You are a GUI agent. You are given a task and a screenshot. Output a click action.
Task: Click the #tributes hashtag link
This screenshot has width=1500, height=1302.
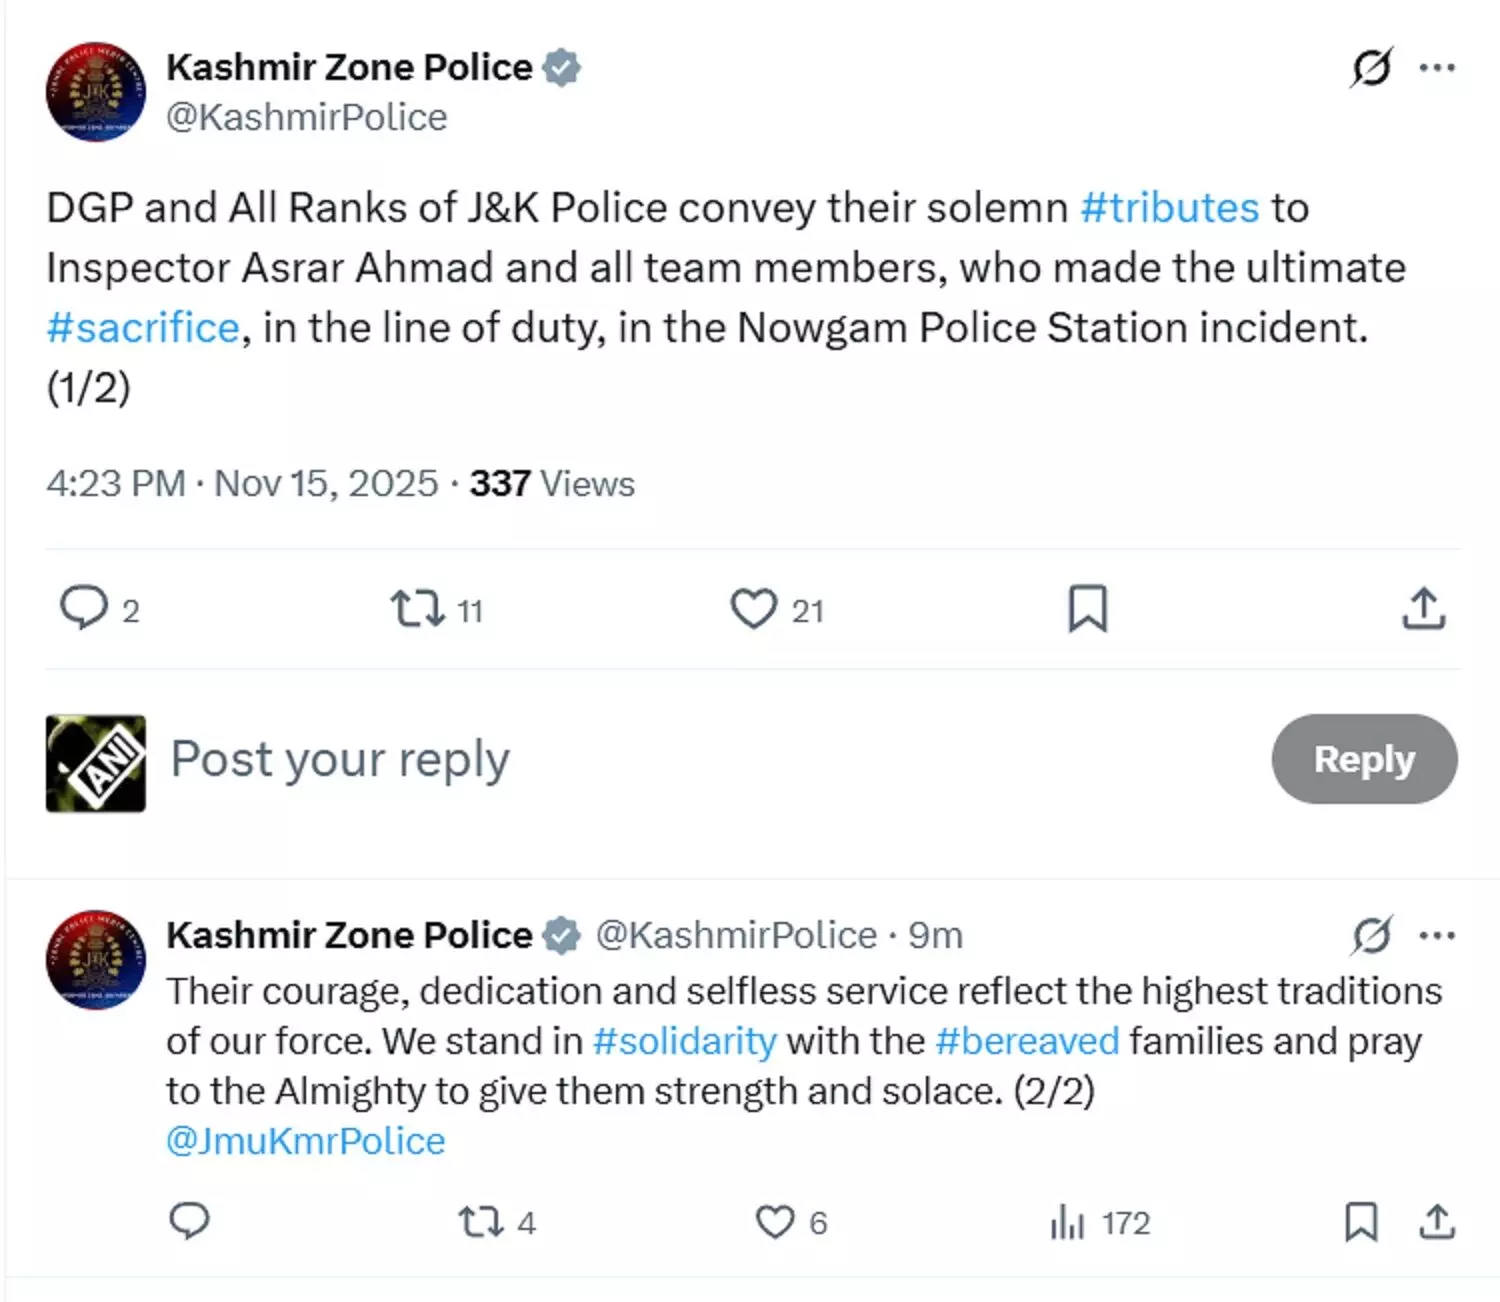[x=1169, y=208]
